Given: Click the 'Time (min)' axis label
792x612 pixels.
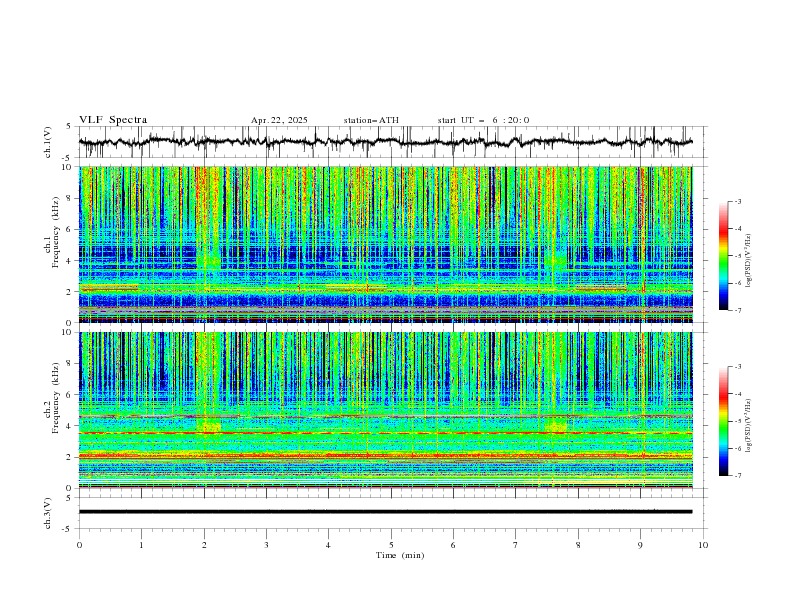Looking at the screenshot, I should coord(400,555).
